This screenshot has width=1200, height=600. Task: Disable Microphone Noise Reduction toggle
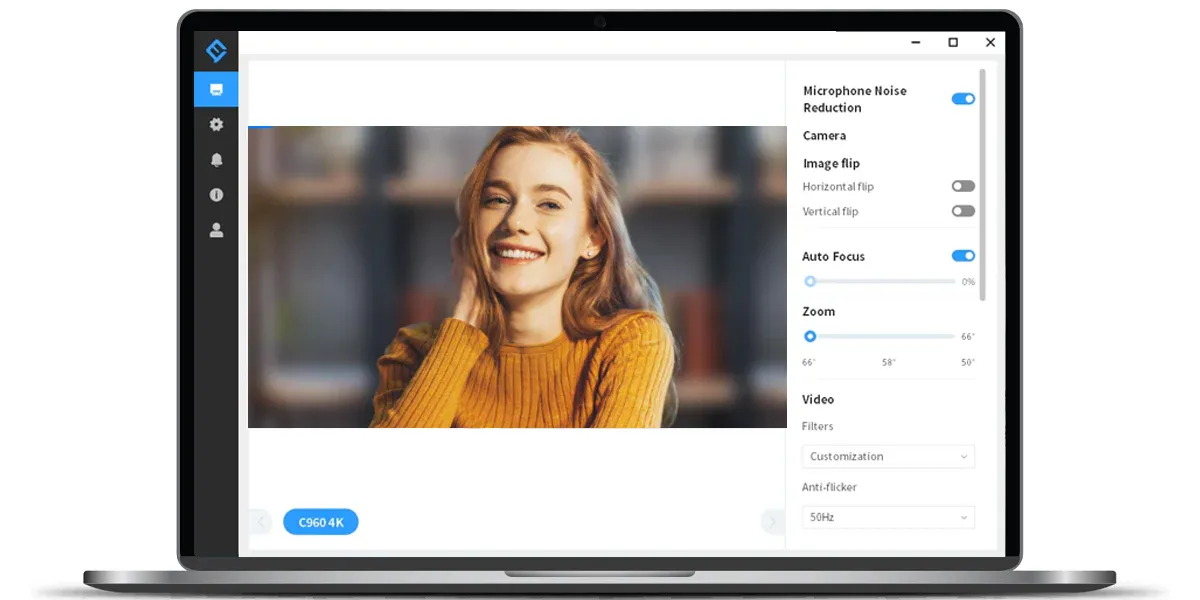pos(963,99)
